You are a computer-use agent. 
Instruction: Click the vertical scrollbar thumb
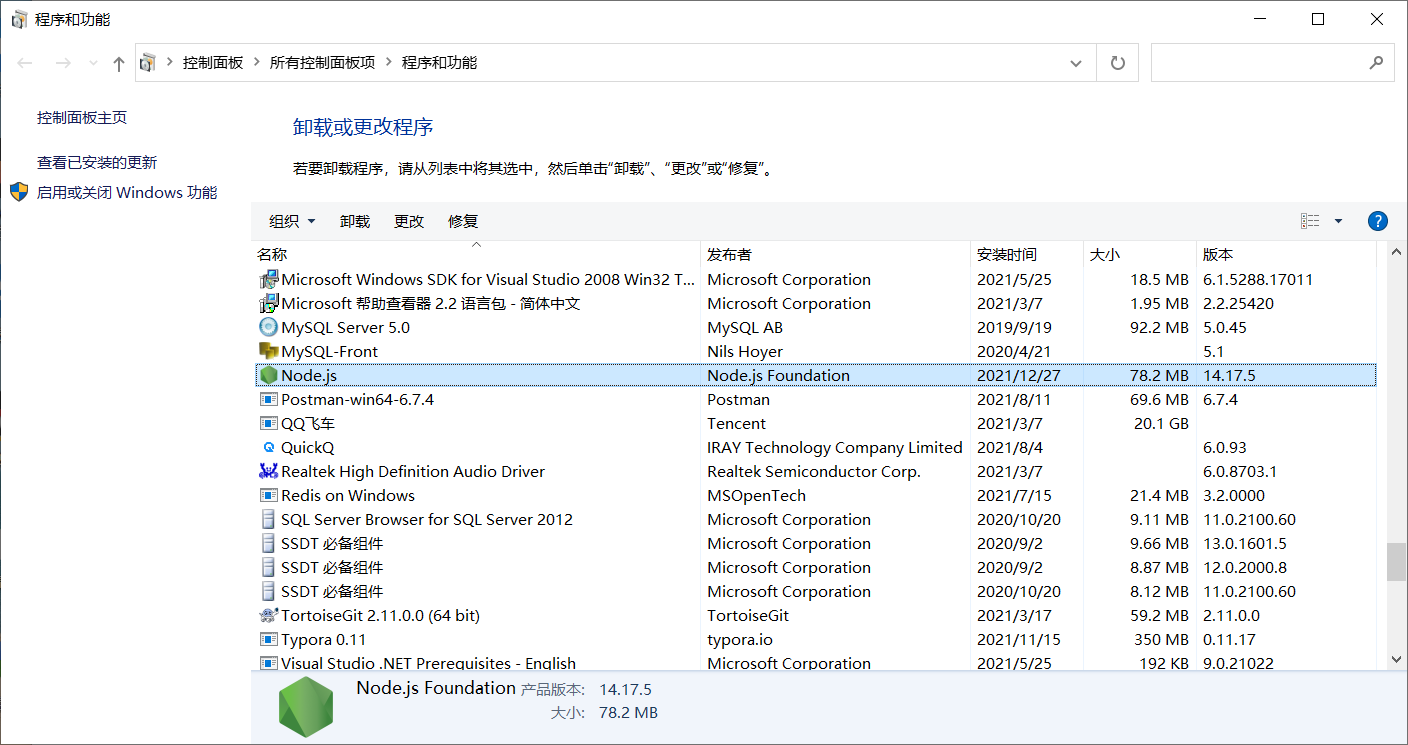(1396, 562)
